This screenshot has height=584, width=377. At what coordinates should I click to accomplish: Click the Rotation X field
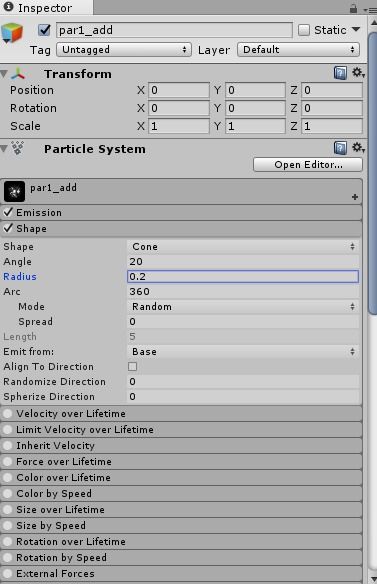(x=179, y=108)
